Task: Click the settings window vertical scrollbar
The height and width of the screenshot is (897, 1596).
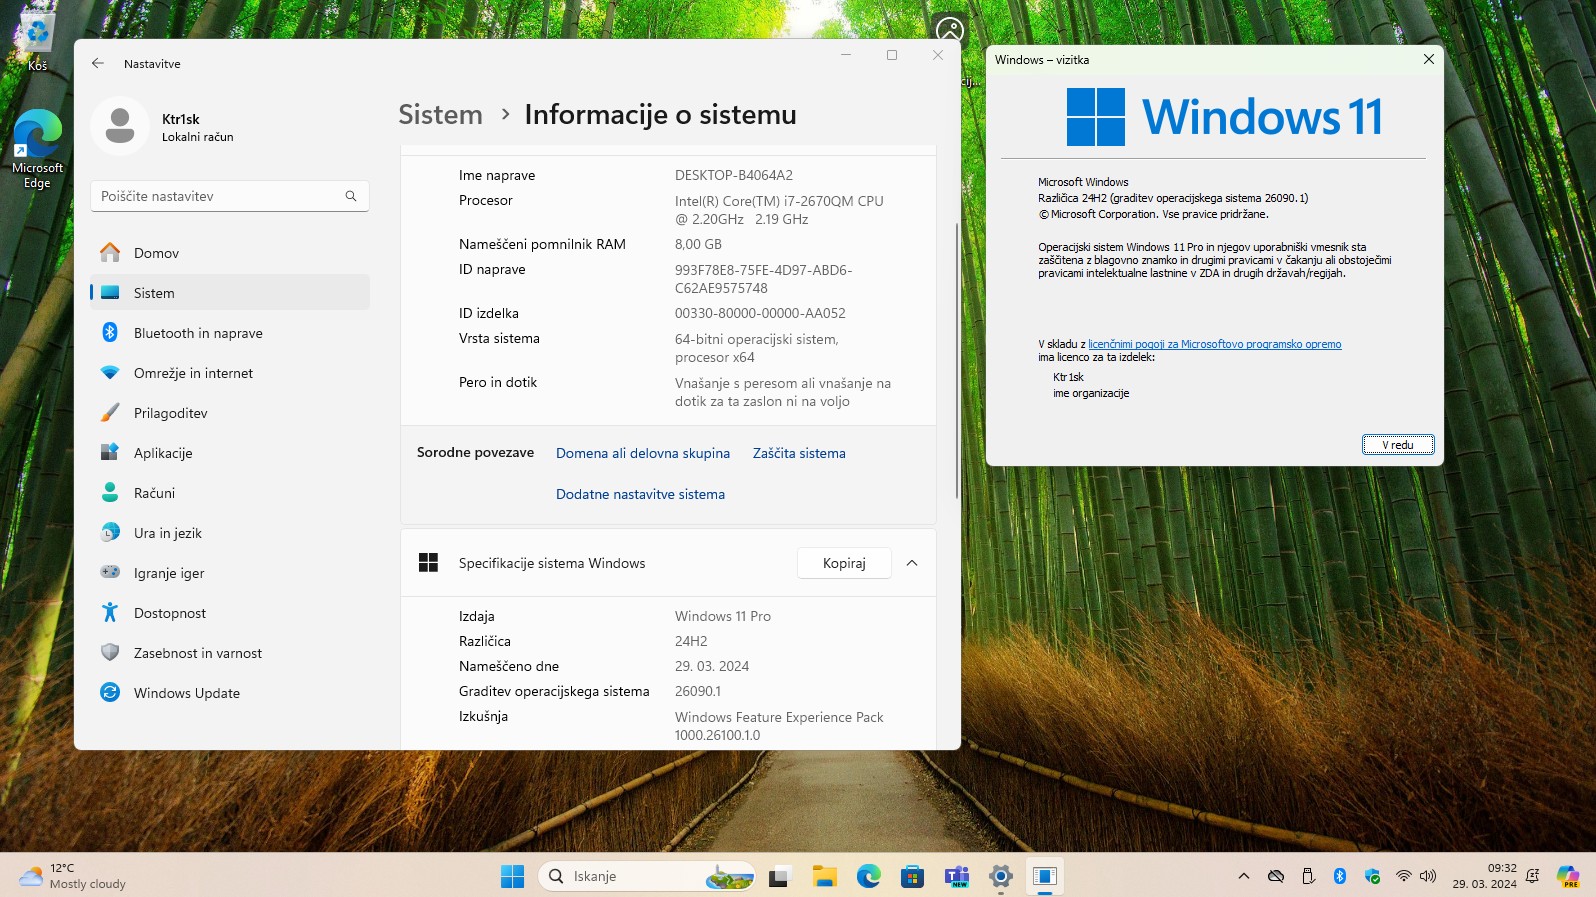Action: click(x=957, y=360)
